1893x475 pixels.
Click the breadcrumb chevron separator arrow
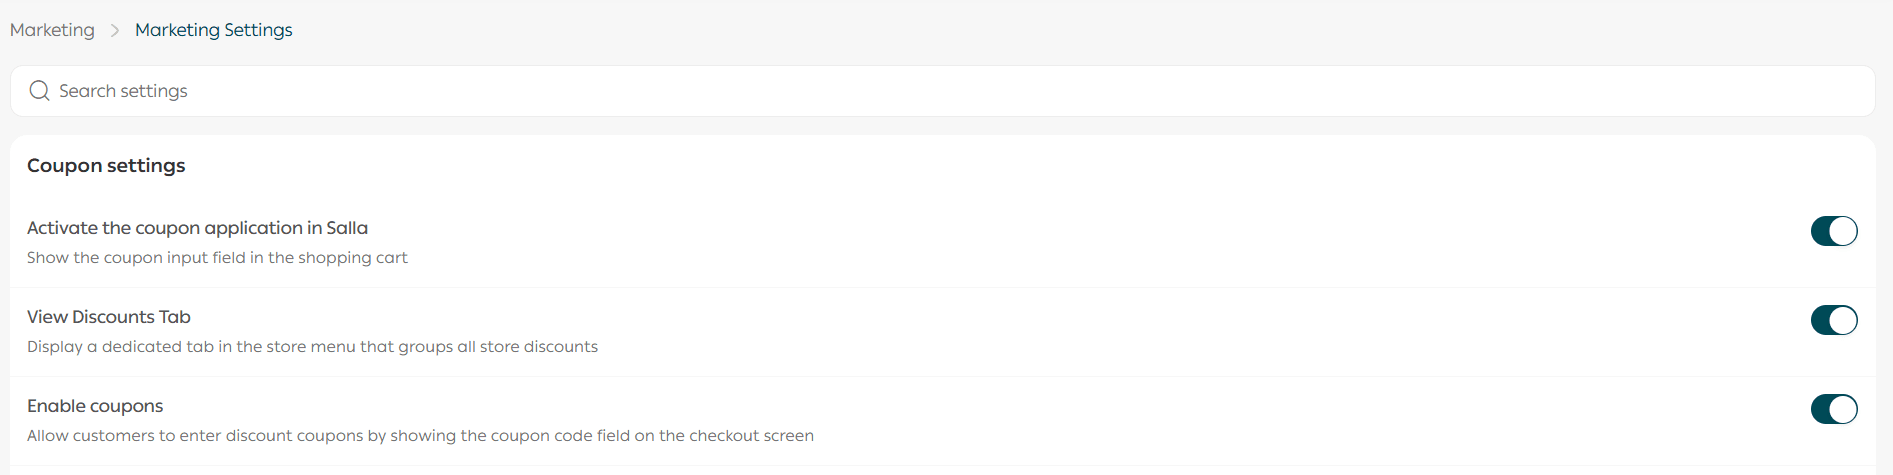(115, 31)
